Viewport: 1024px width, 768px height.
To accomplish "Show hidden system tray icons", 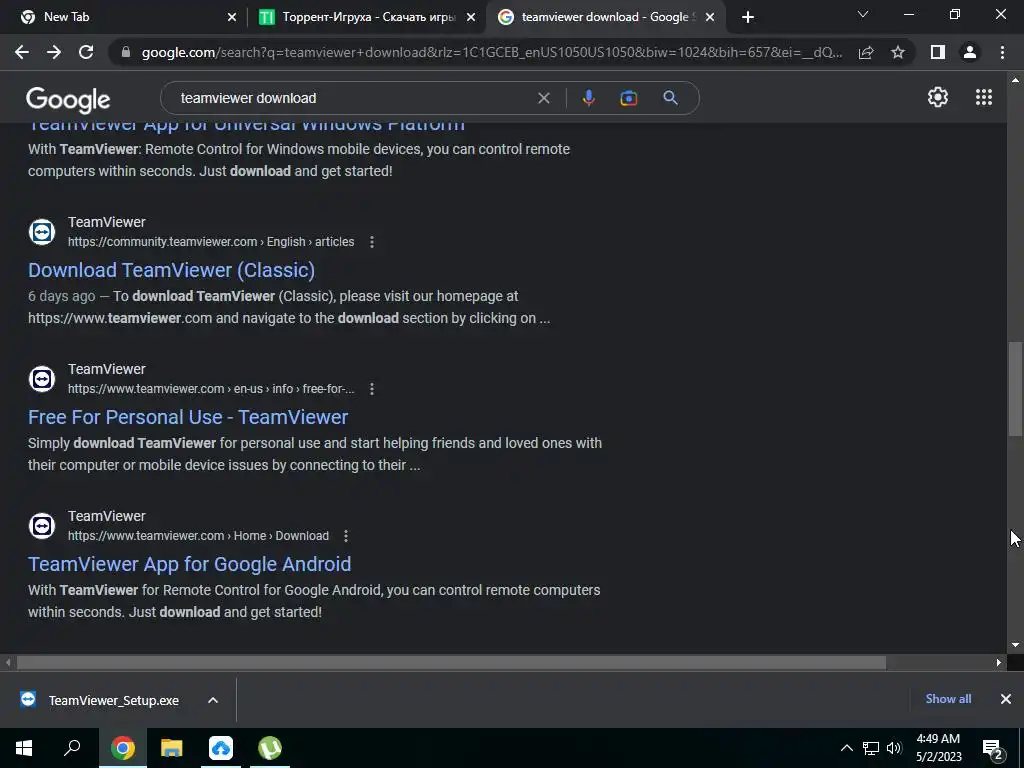I will point(846,748).
